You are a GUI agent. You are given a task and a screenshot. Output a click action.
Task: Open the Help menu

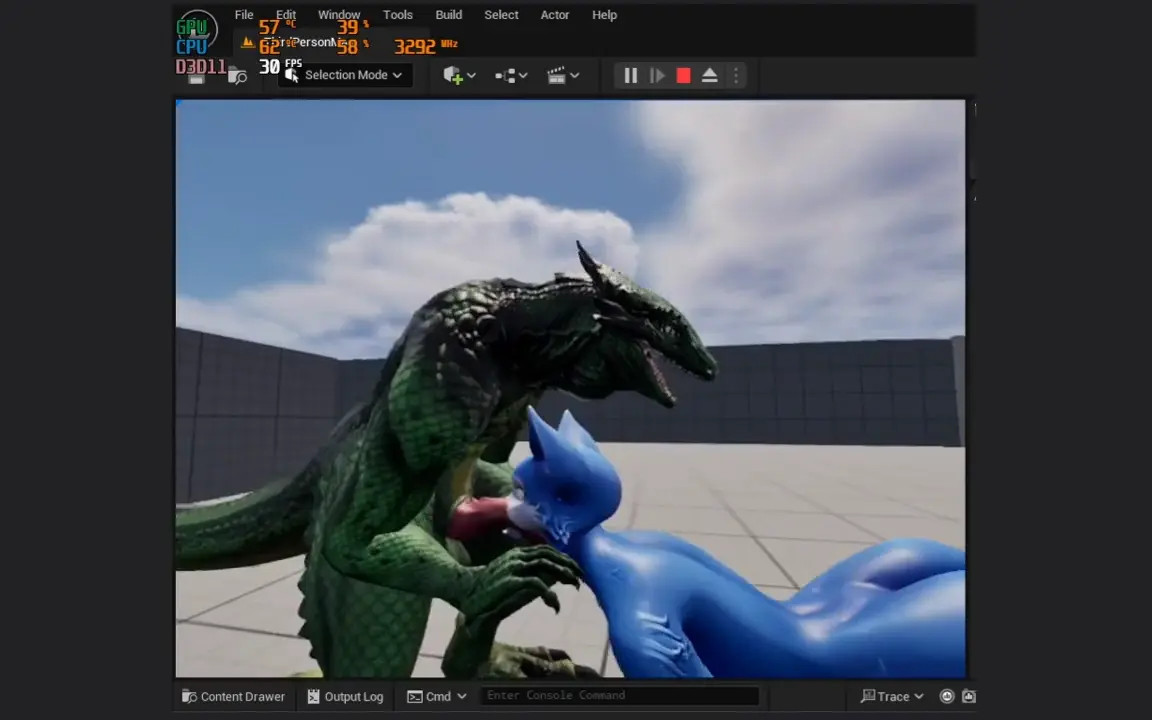coord(605,15)
